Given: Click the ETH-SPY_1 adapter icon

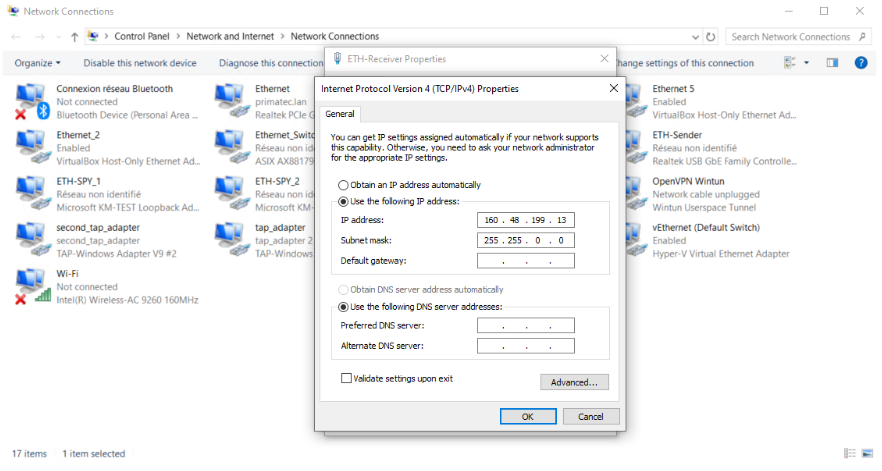Looking at the screenshot, I should (x=31, y=193).
